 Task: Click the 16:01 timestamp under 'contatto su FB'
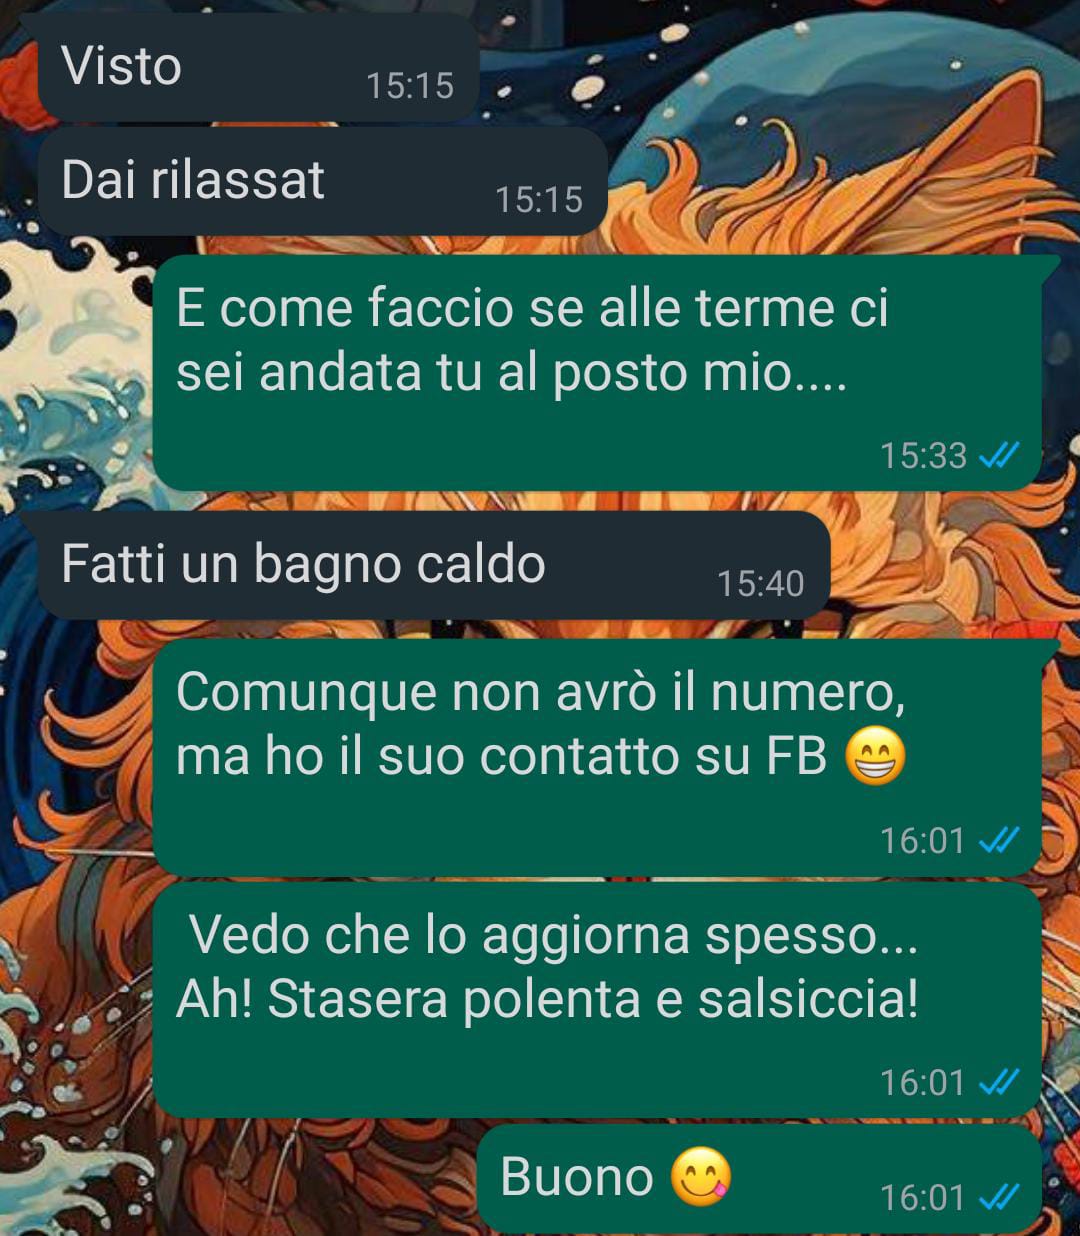click(923, 841)
